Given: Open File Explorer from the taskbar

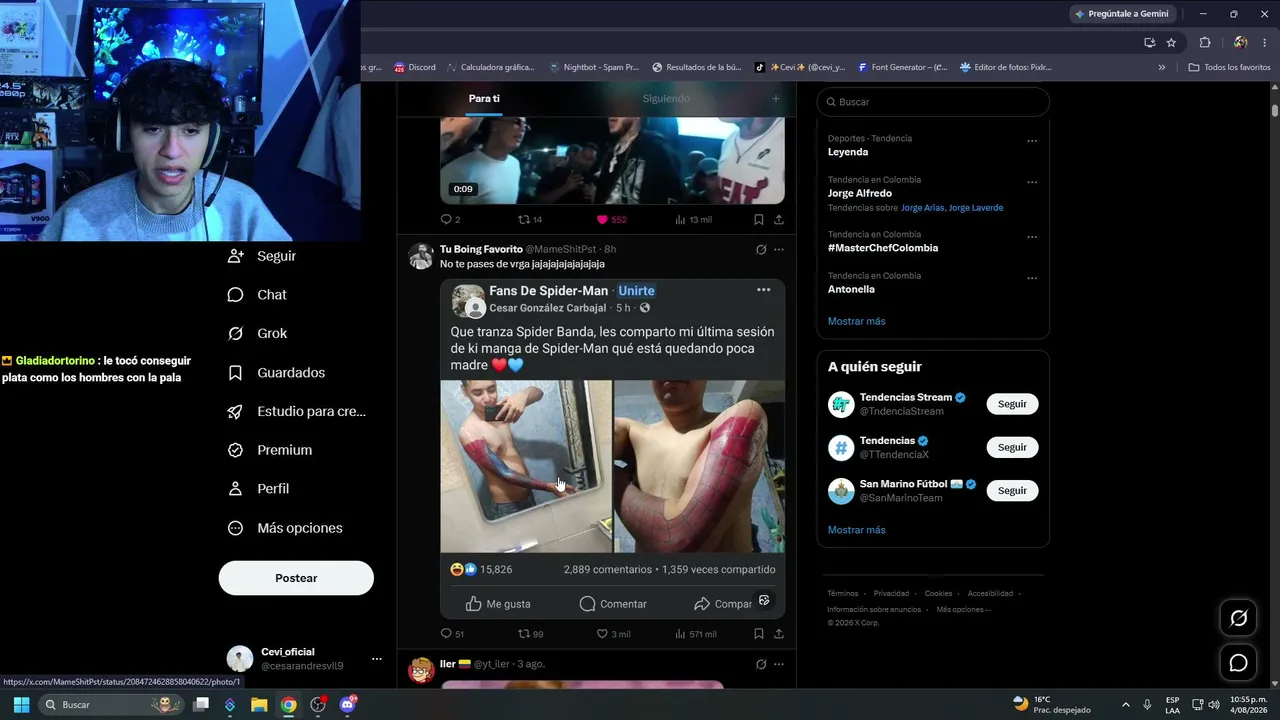Looking at the screenshot, I should (x=259, y=705).
